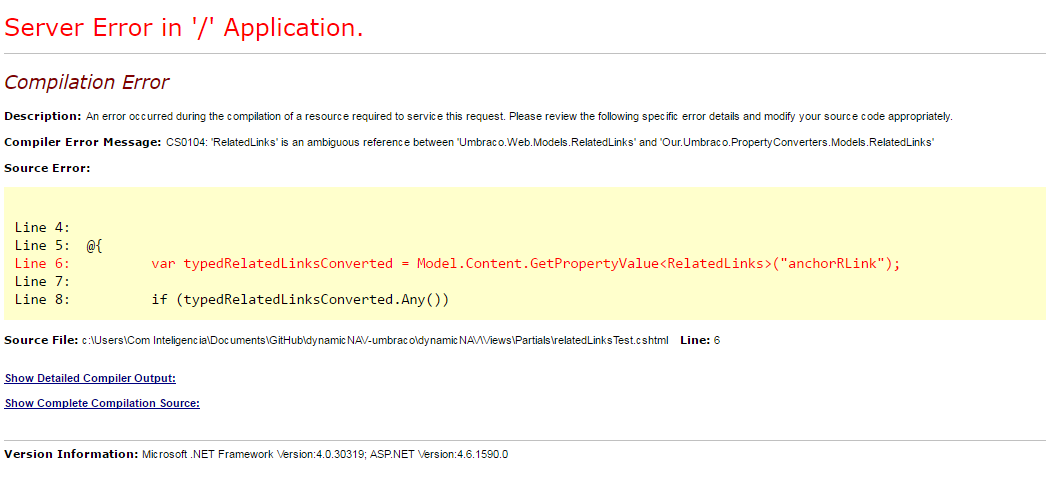Click the "Line 5: @{" code row
1046x499 pixels.
pos(58,245)
